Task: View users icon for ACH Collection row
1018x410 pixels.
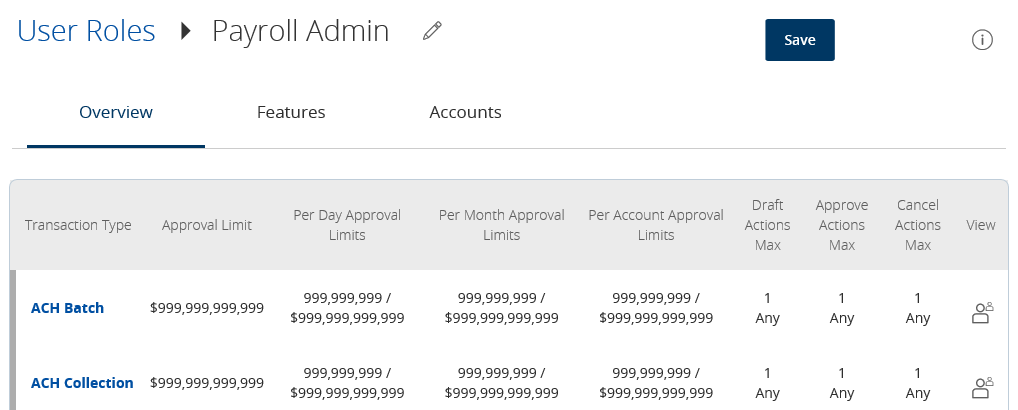Action: [x=982, y=387]
